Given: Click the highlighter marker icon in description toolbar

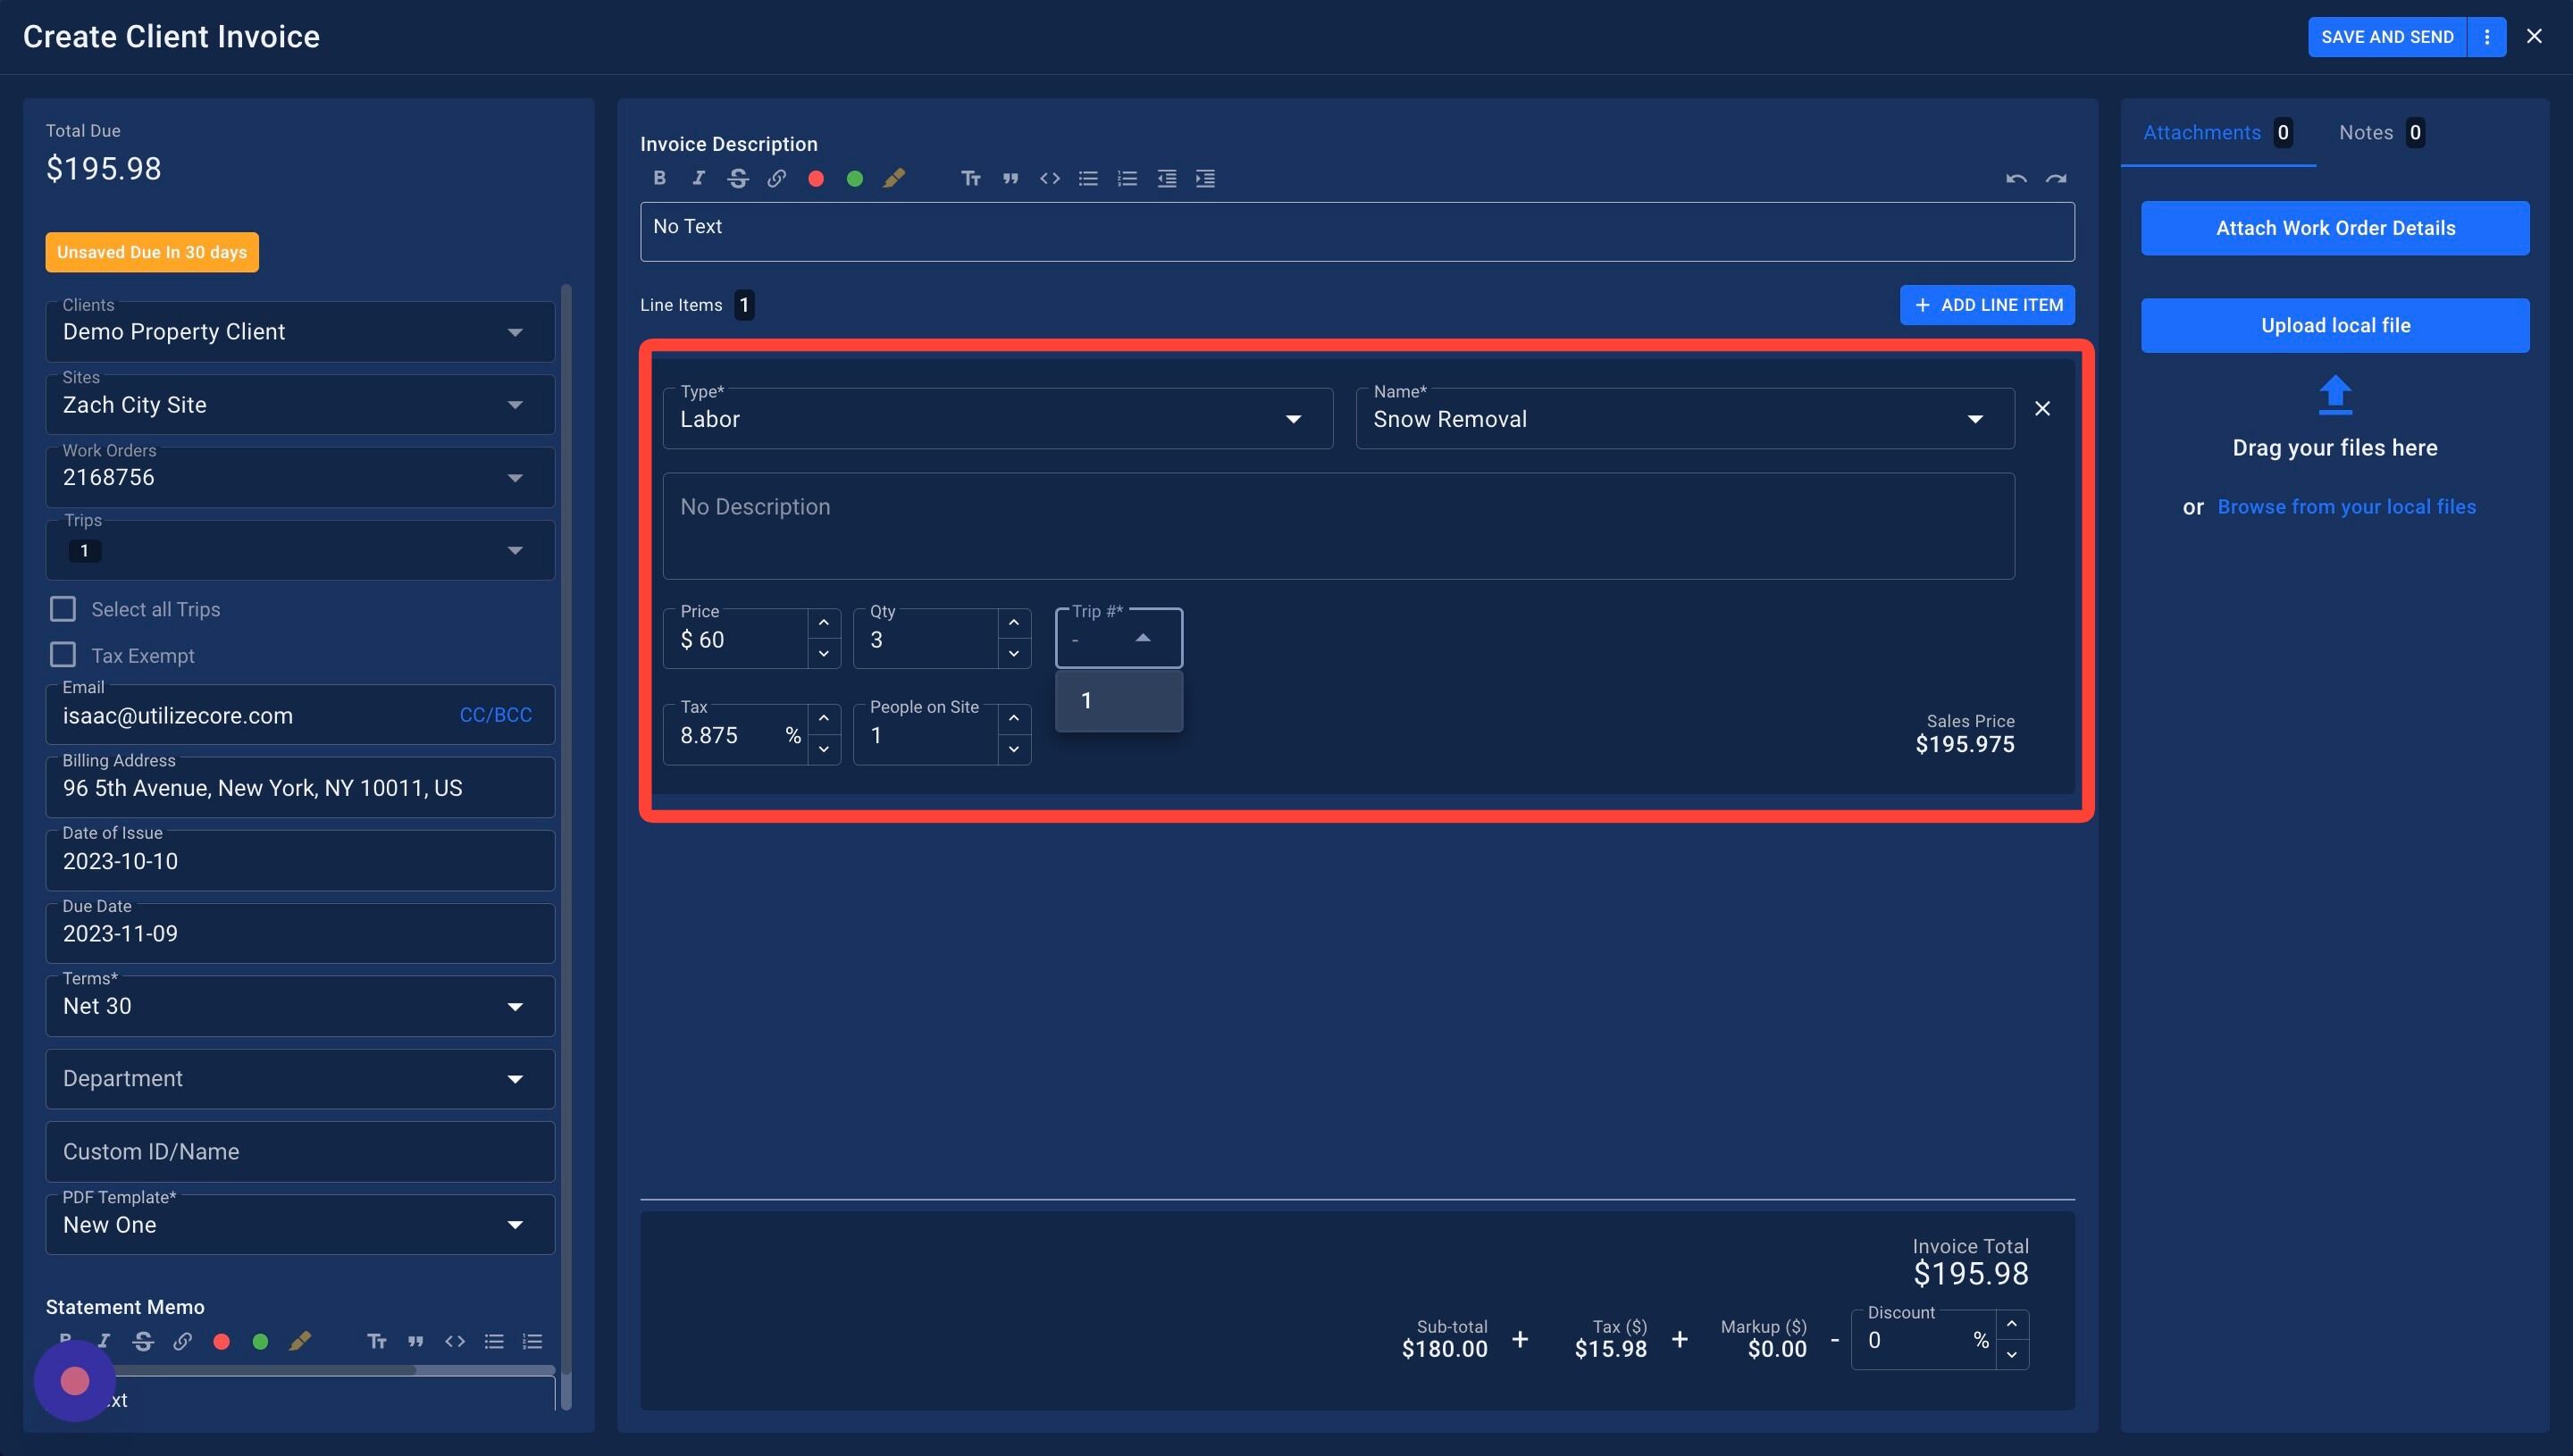Looking at the screenshot, I should pyautogui.click(x=894, y=178).
